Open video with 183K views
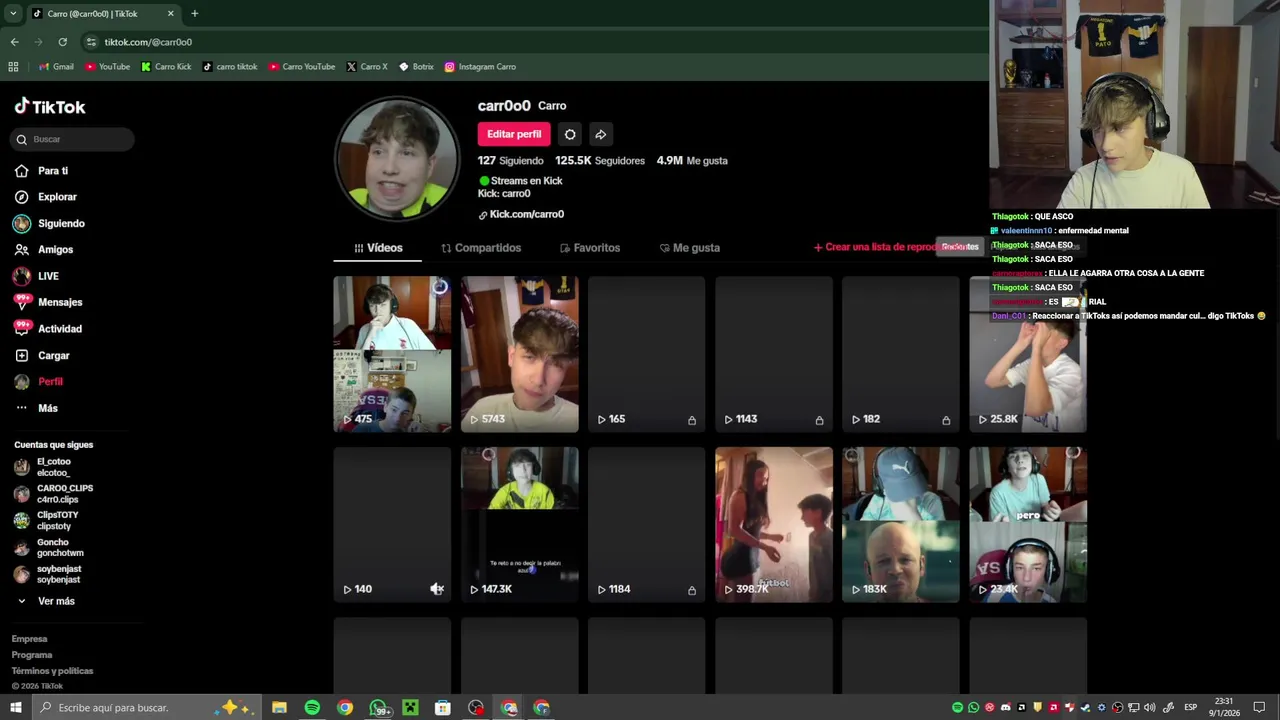Screen dimensions: 1280x720 [900, 524]
